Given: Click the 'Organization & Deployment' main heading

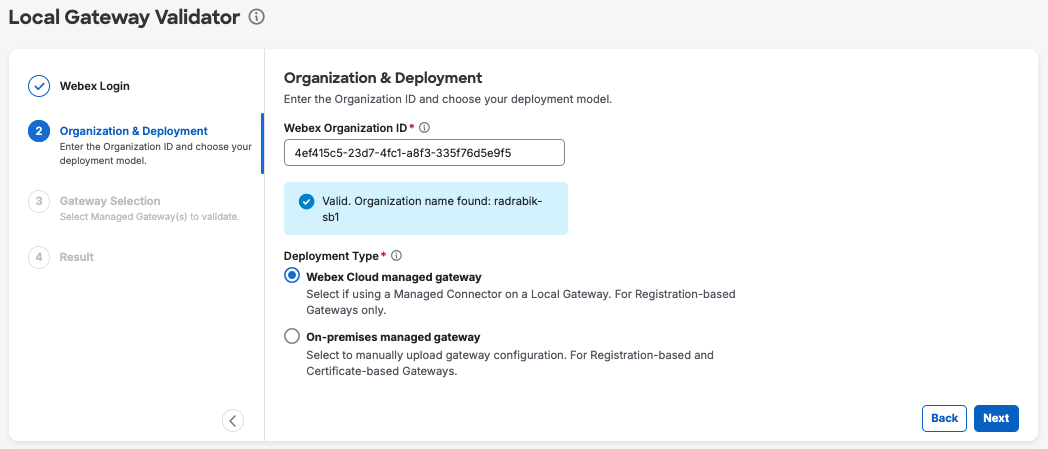Looking at the screenshot, I should [383, 78].
